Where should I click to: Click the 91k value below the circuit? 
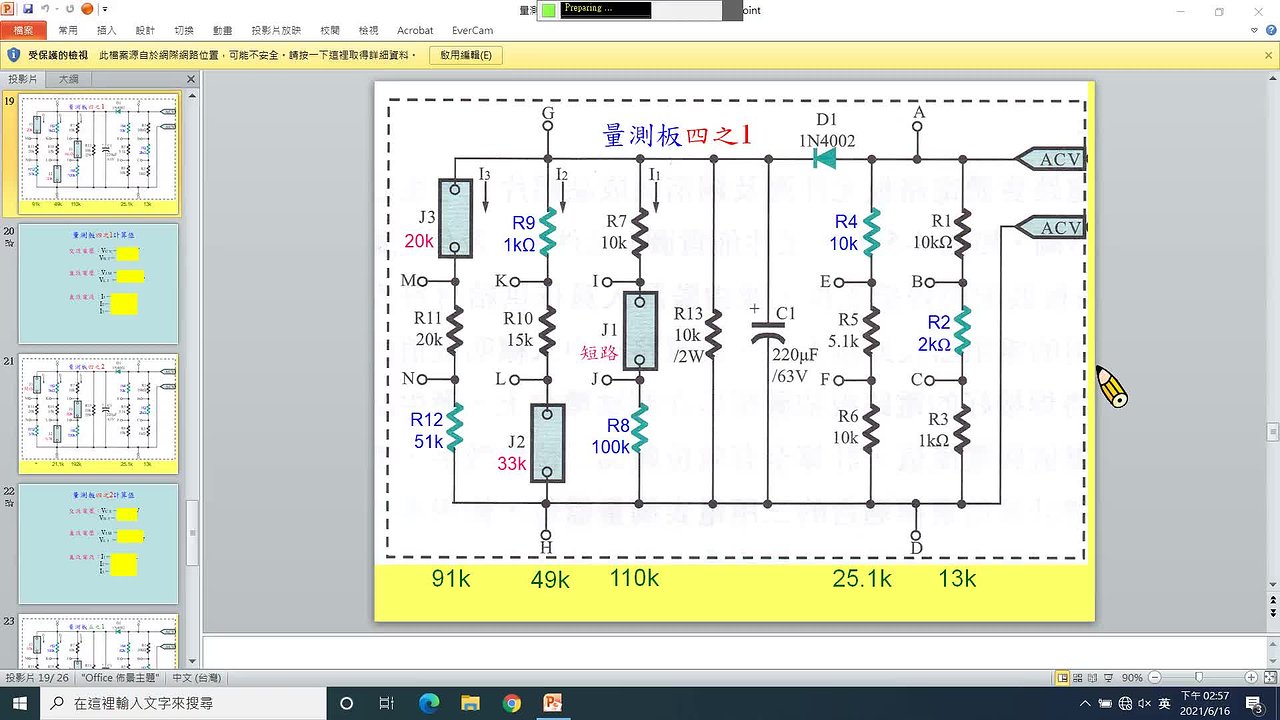coord(451,578)
